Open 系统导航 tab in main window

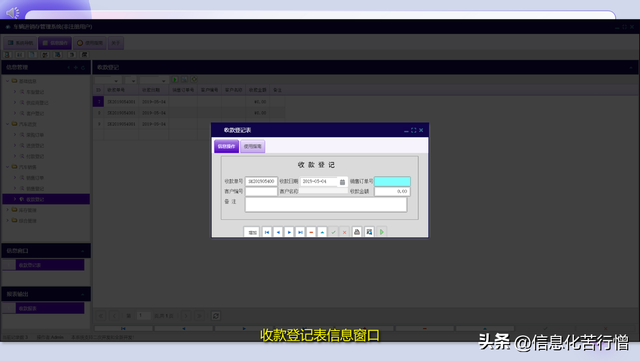pos(21,43)
